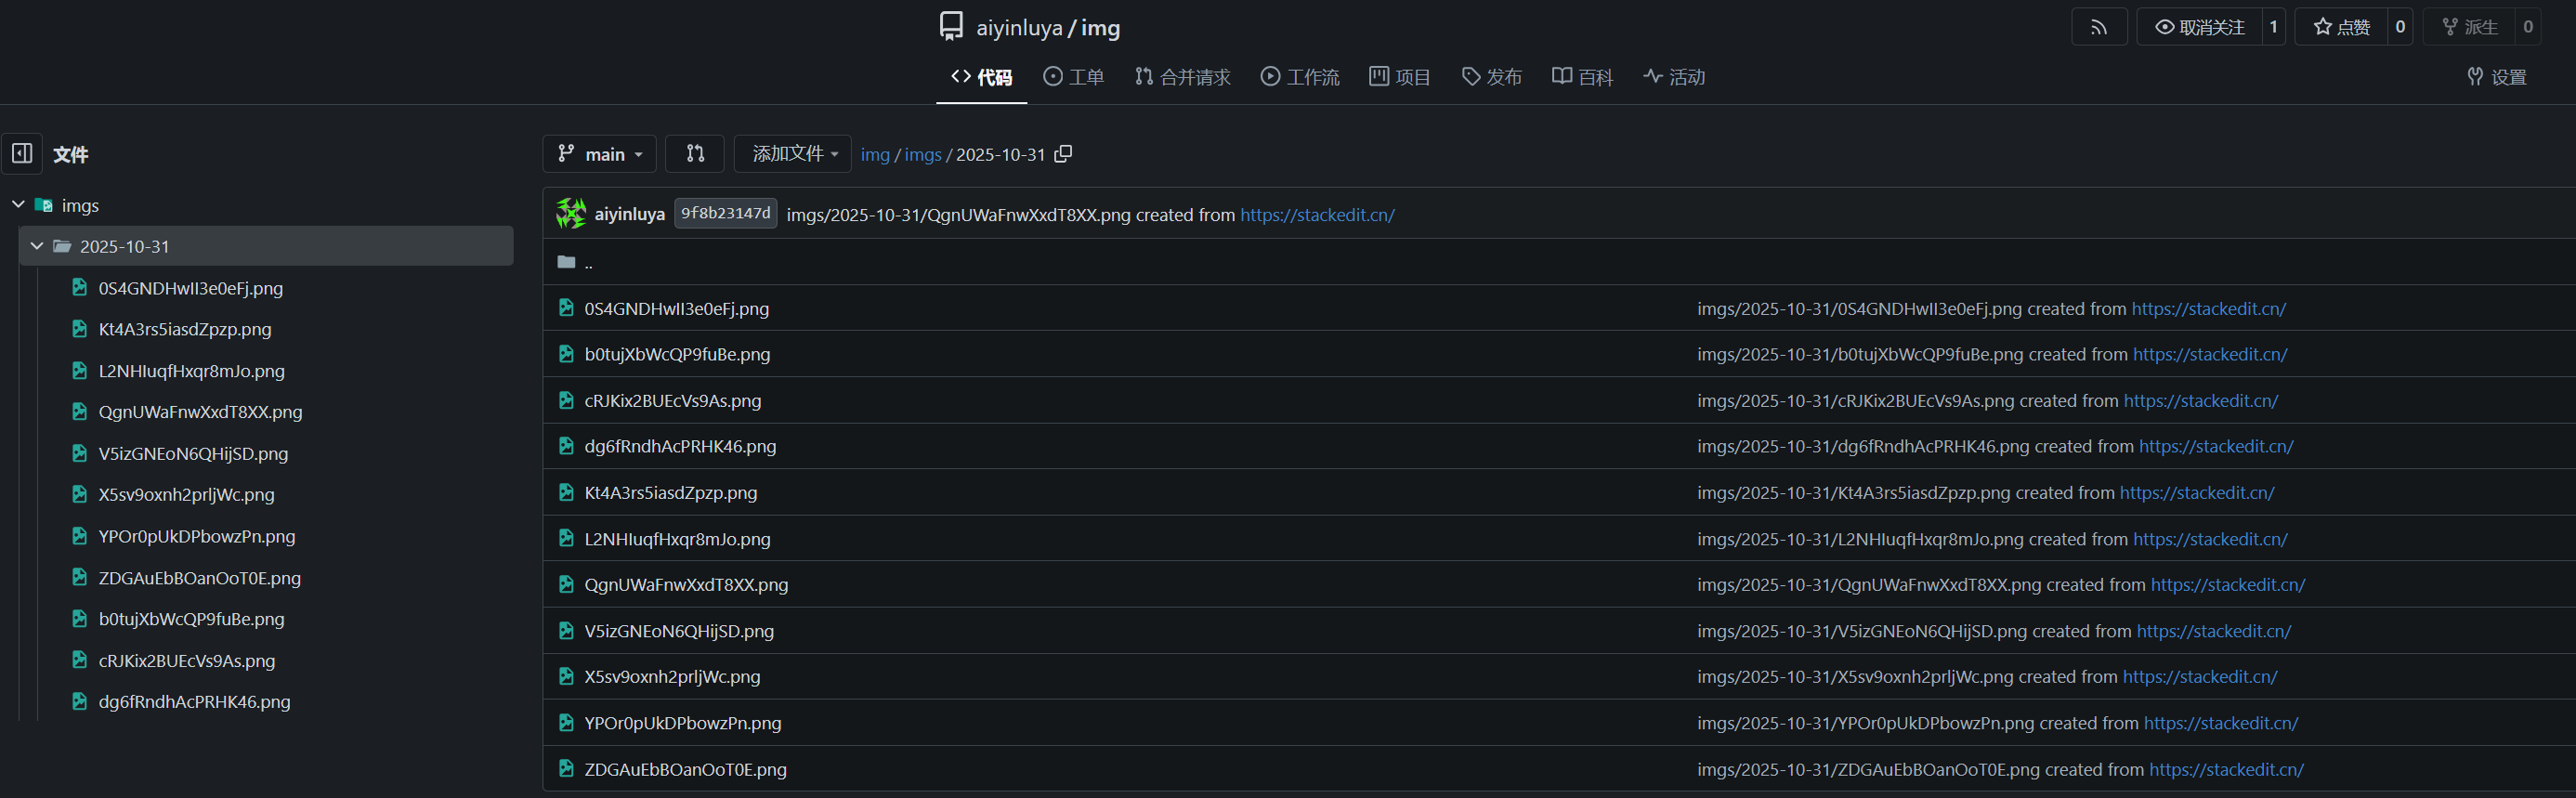The height and width of the screenshot is (798, 2576).
Task: Go to the 工作流 (Actions) tab
Action: click(1300, 77)
